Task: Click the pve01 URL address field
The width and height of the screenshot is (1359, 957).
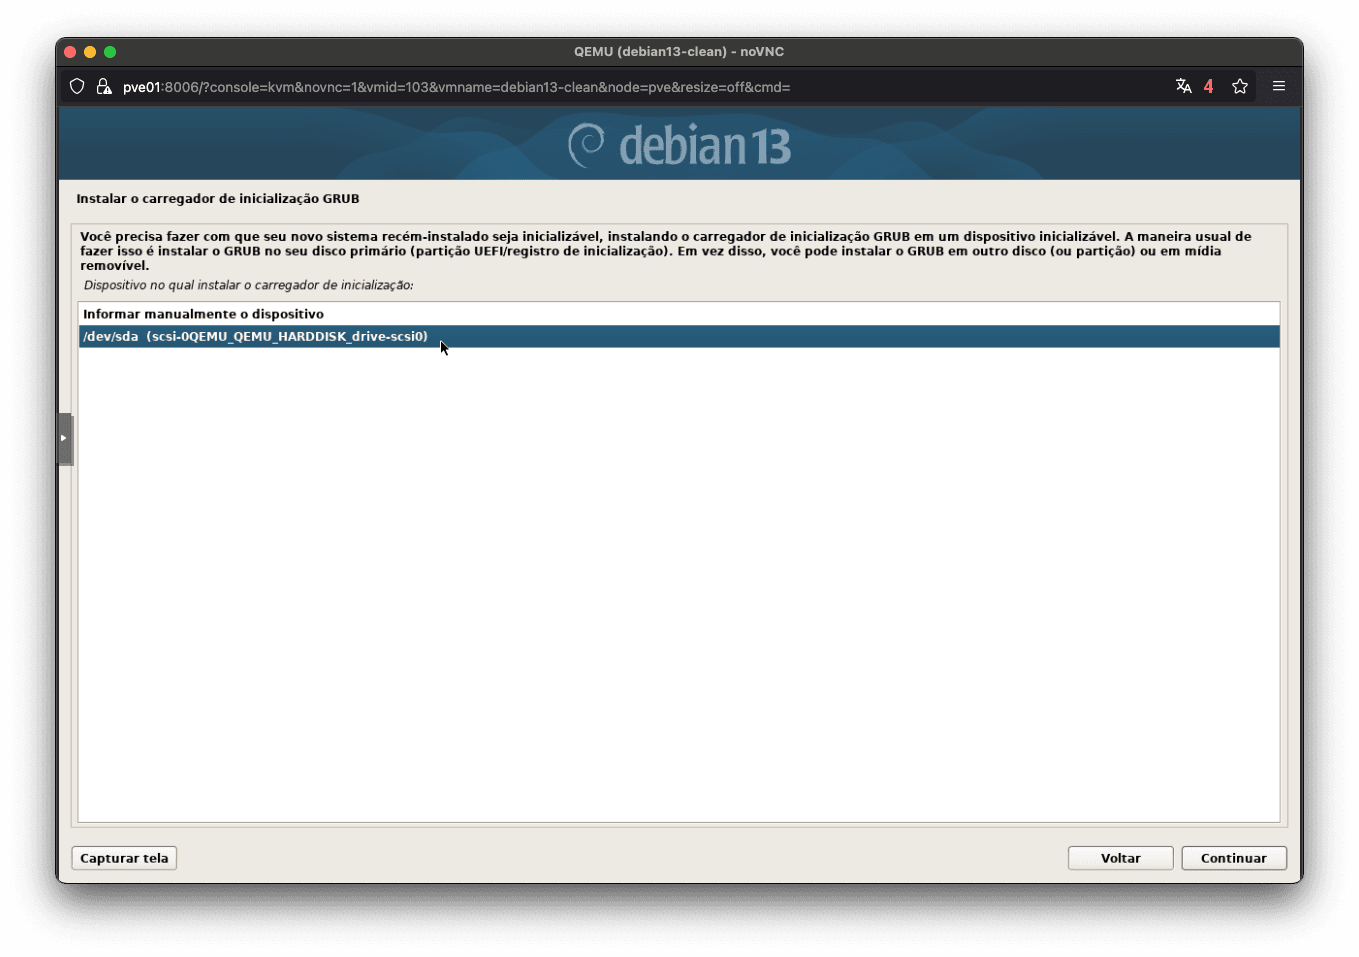Action: 456,87
